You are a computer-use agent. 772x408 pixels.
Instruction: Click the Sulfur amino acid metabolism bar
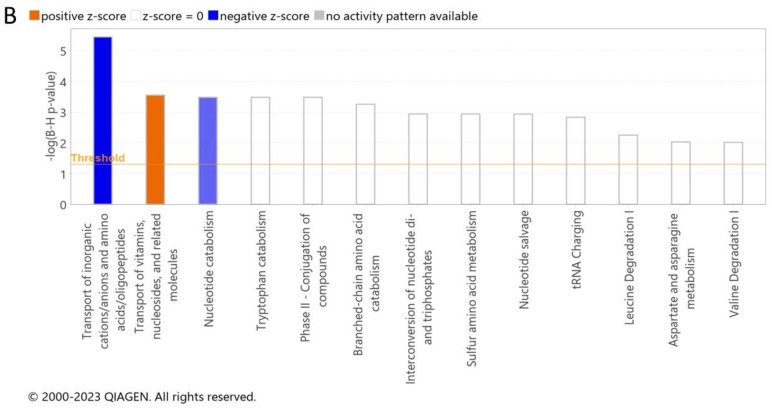point(470,159)
